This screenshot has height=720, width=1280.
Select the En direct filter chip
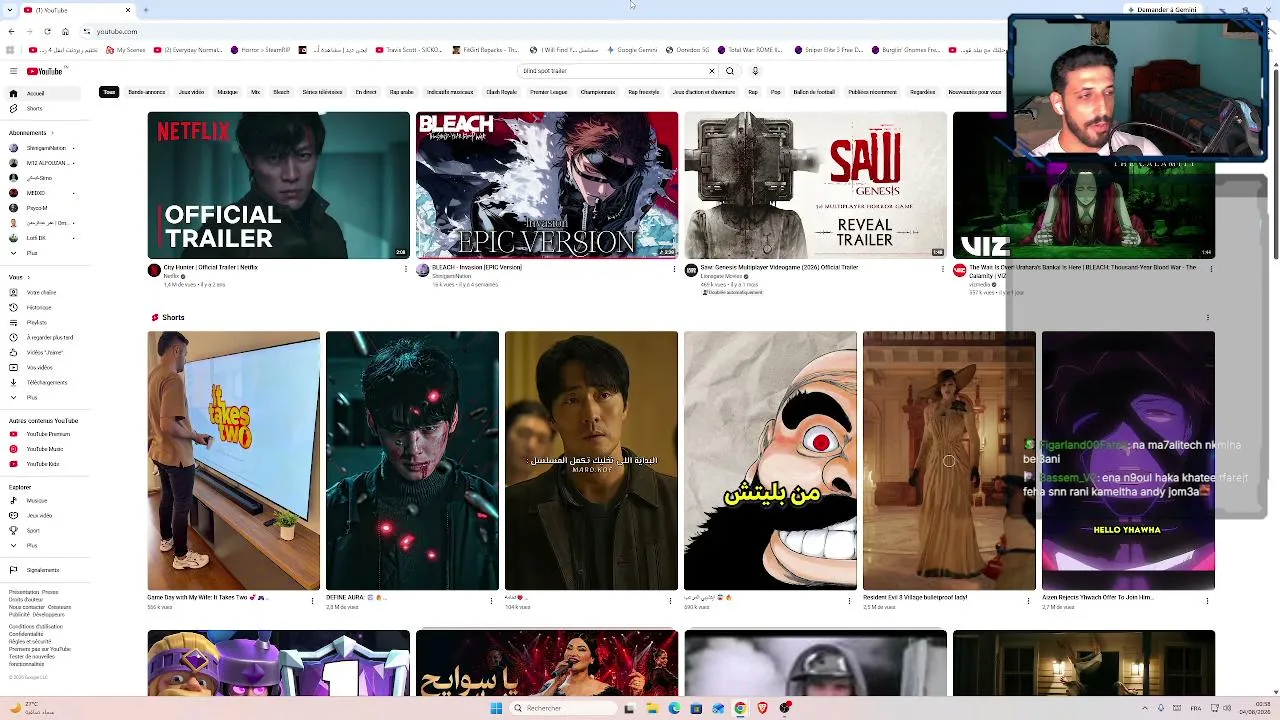pyautogui.click(x=366, y=92)
